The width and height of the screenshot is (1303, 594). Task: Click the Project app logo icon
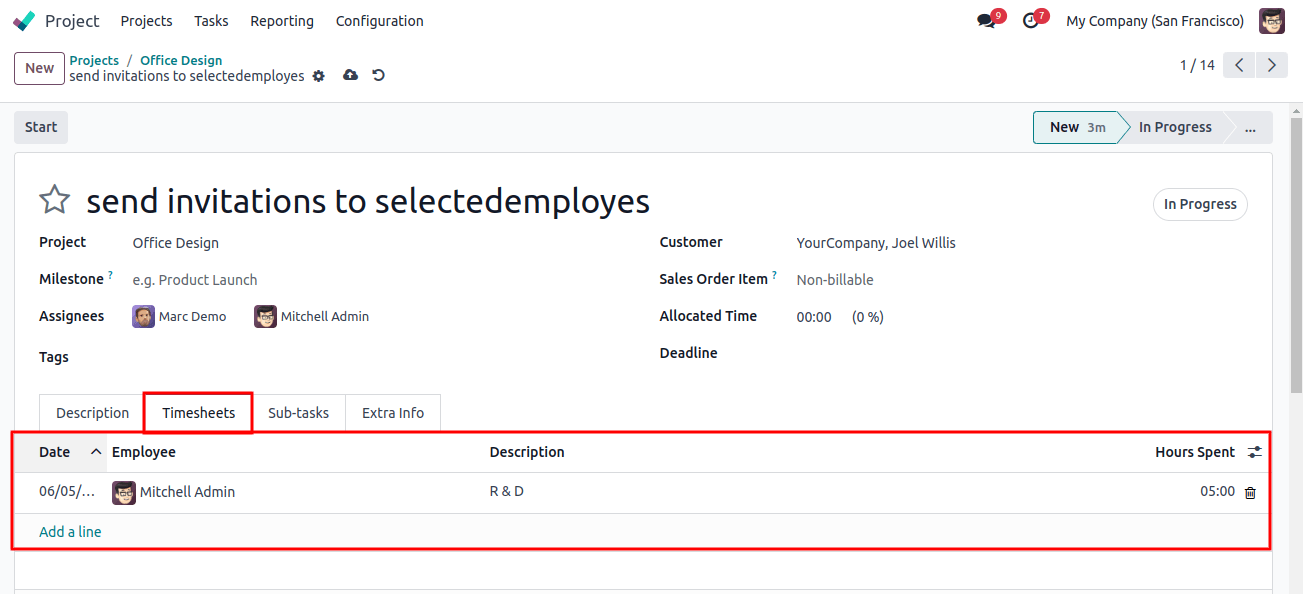click(25, 21)
